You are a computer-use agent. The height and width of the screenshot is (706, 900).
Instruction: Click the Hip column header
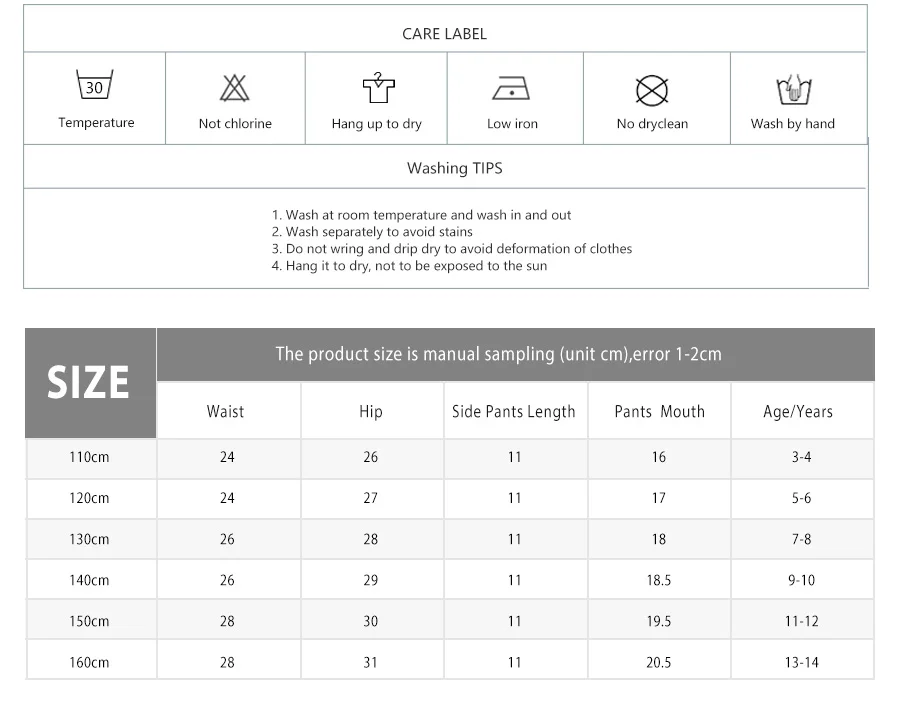point(371,412)
